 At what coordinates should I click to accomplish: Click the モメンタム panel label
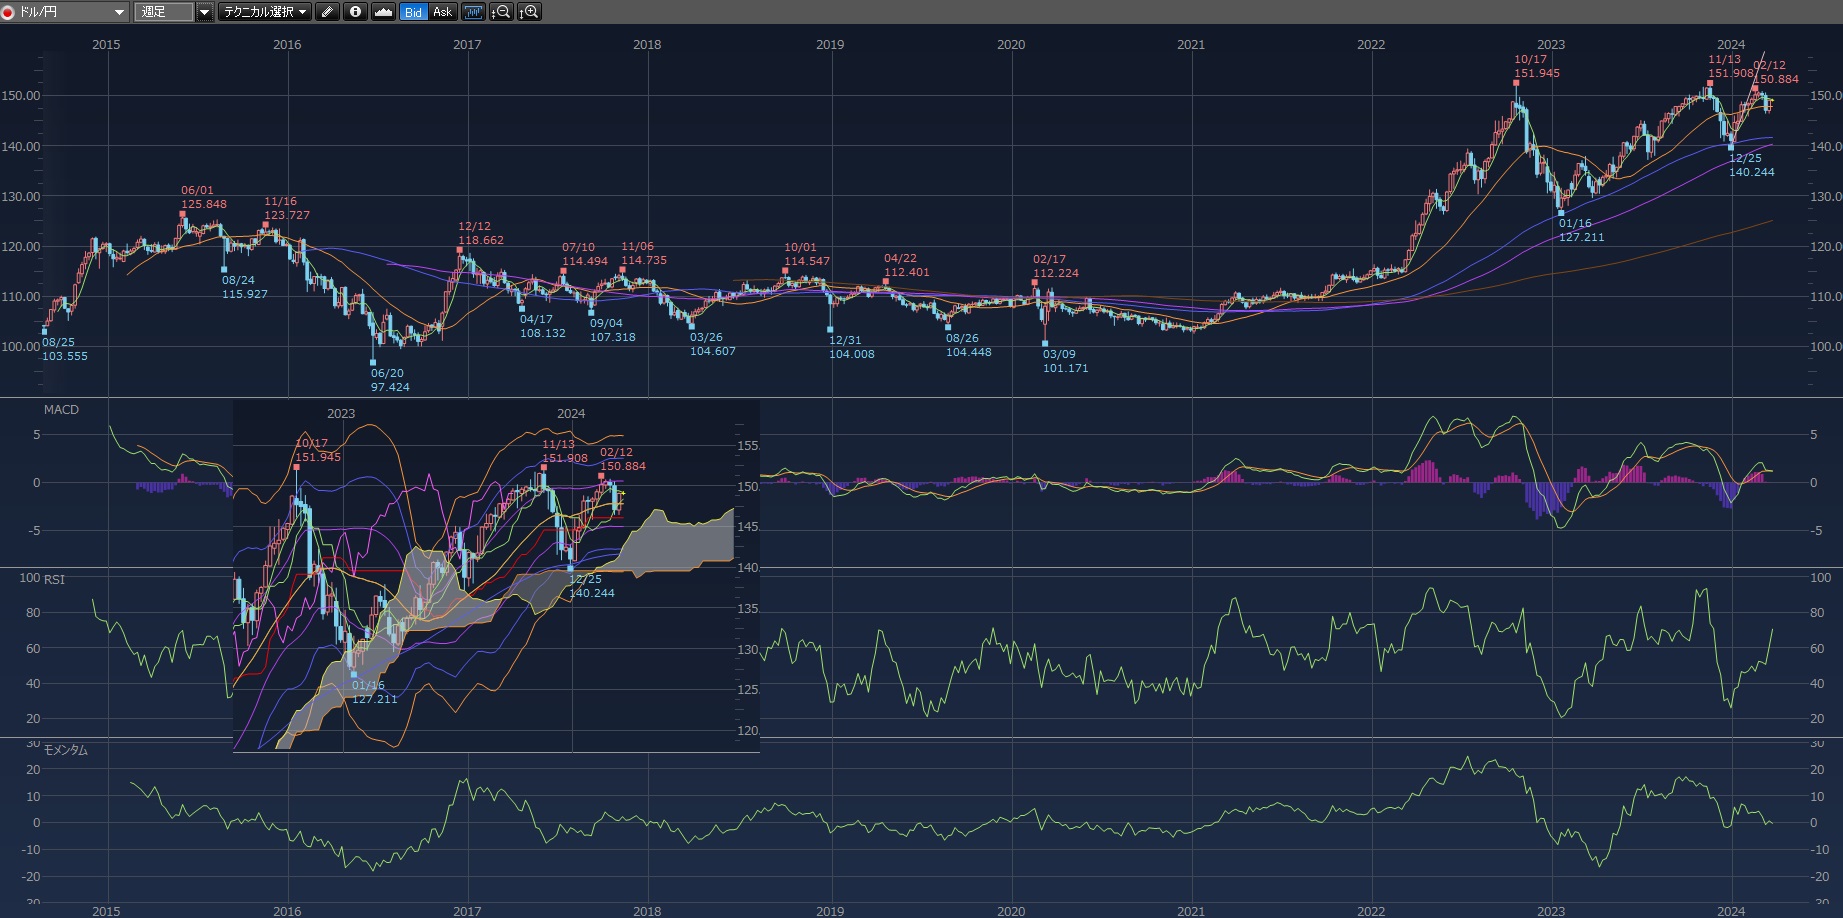pyautogui.click(x=66, y=750)
